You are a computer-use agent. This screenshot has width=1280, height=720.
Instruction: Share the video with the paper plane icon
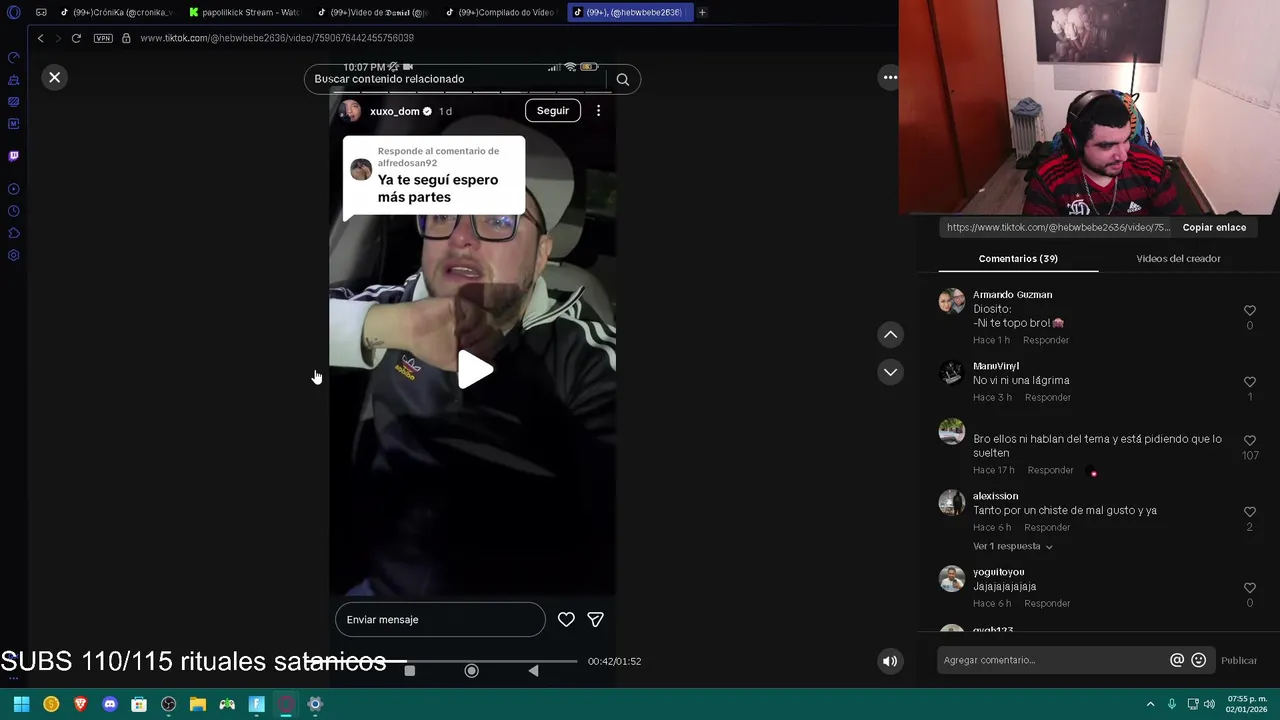595,620
